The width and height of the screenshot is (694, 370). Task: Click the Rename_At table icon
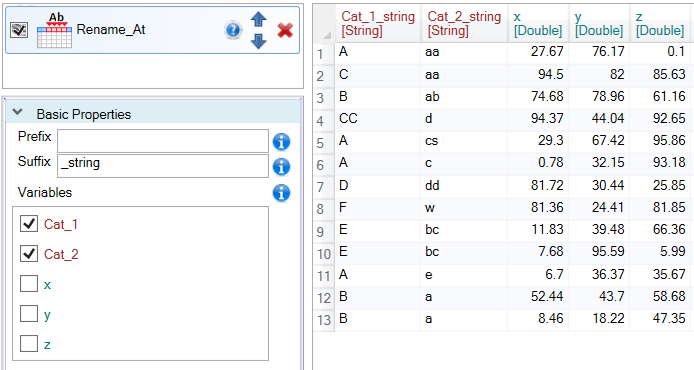click(55, 31)
